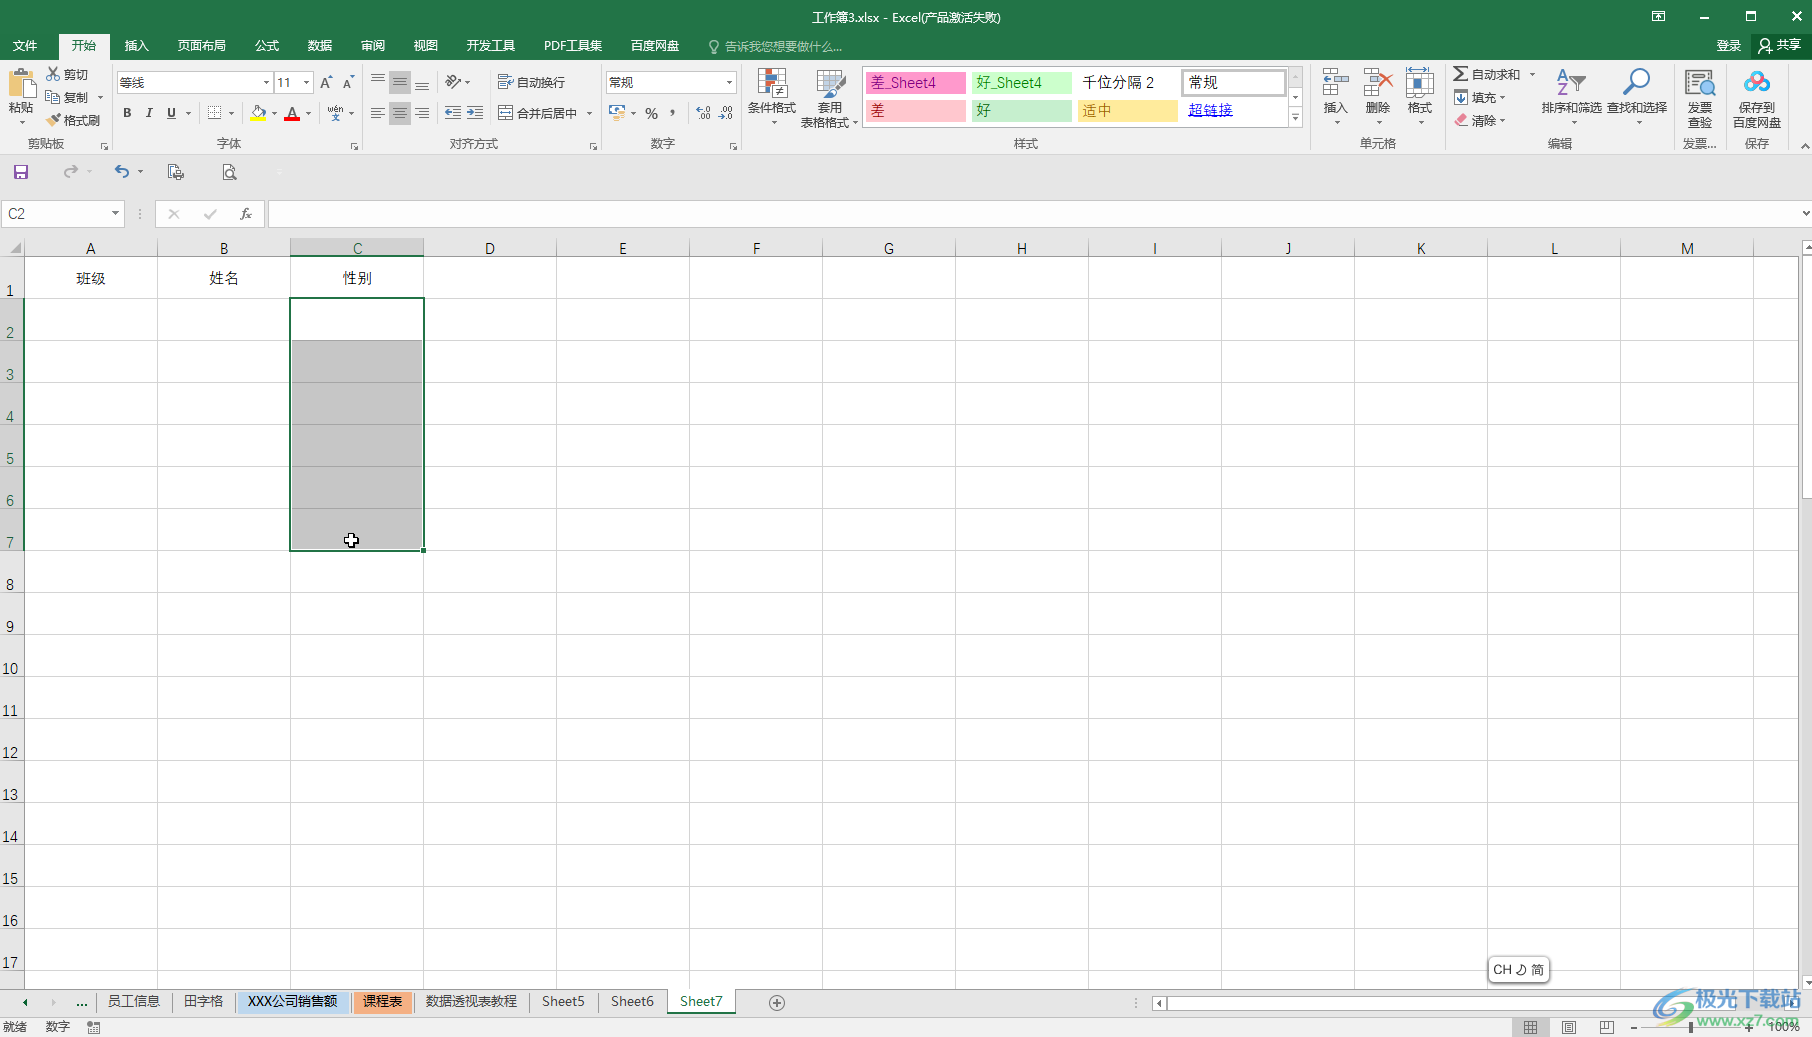Click the Cut (剪切) scissors icon

point(53,74)
